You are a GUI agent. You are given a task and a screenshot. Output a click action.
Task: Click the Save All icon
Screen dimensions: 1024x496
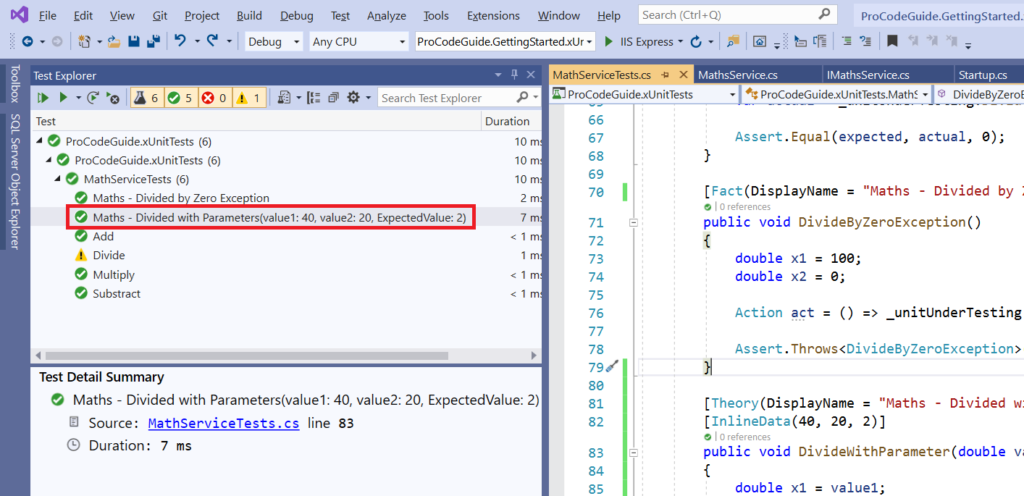pyautogui.click(x=153, y=42)
